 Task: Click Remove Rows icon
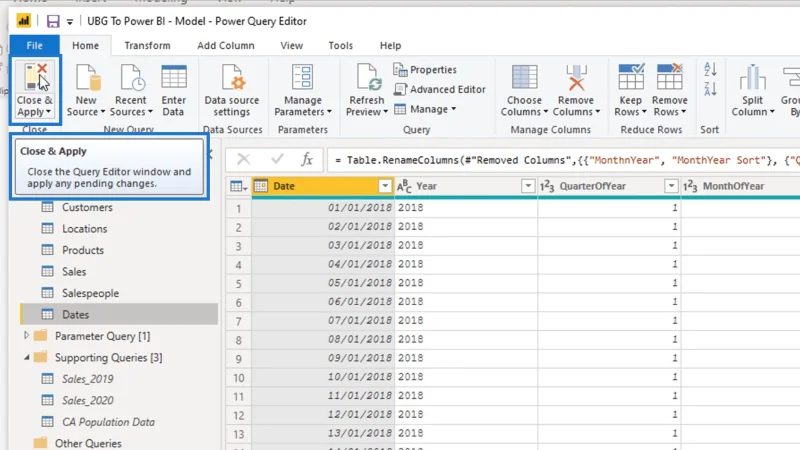pos(669,78)
